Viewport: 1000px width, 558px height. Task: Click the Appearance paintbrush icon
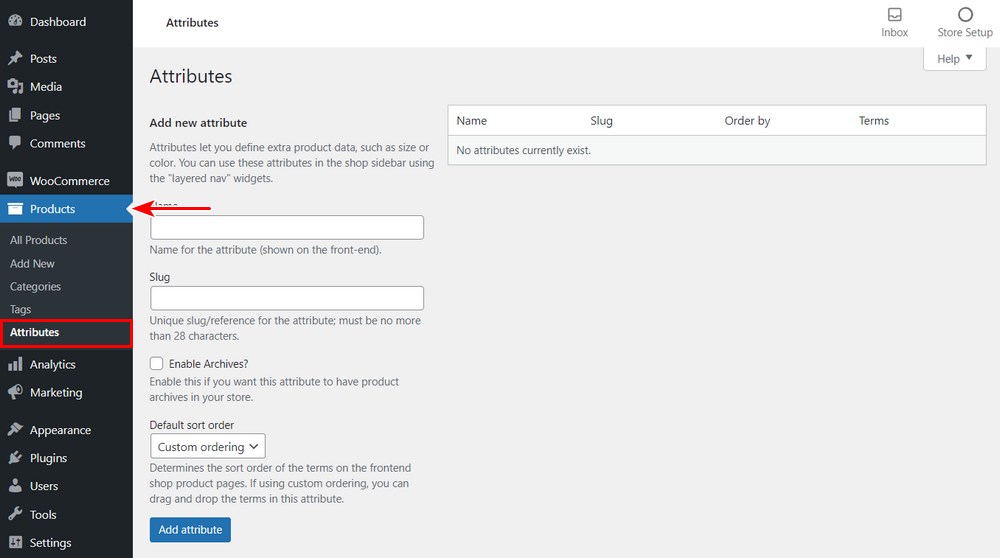click(15, 429)
